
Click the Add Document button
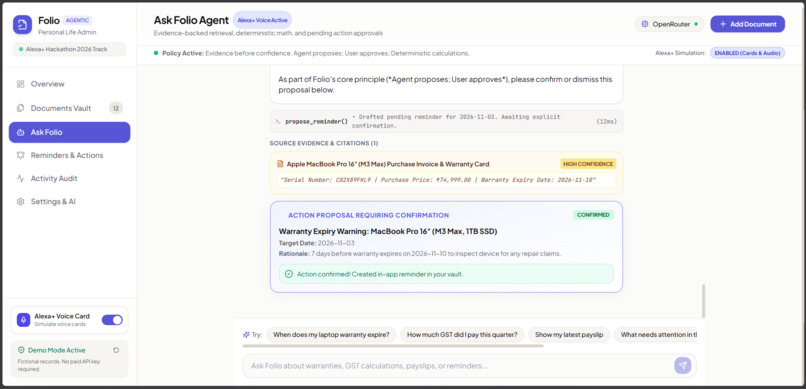[747, 24]
